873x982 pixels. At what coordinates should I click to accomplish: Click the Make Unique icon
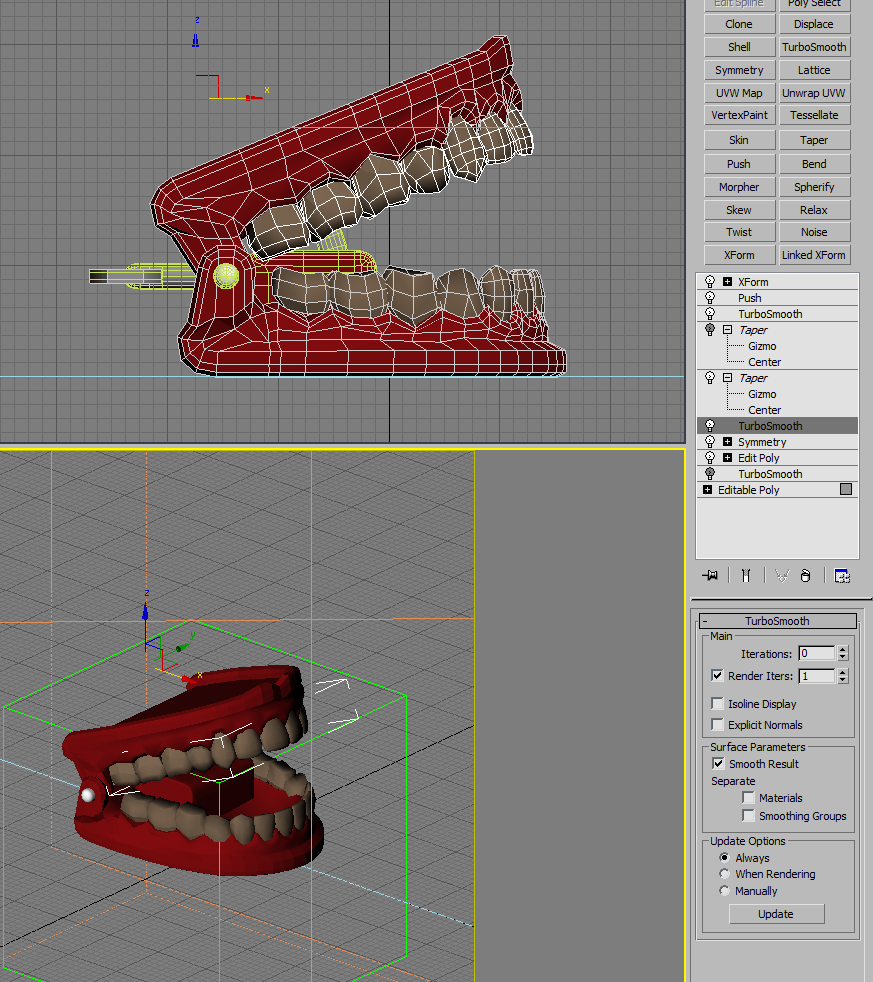(782, 576)
